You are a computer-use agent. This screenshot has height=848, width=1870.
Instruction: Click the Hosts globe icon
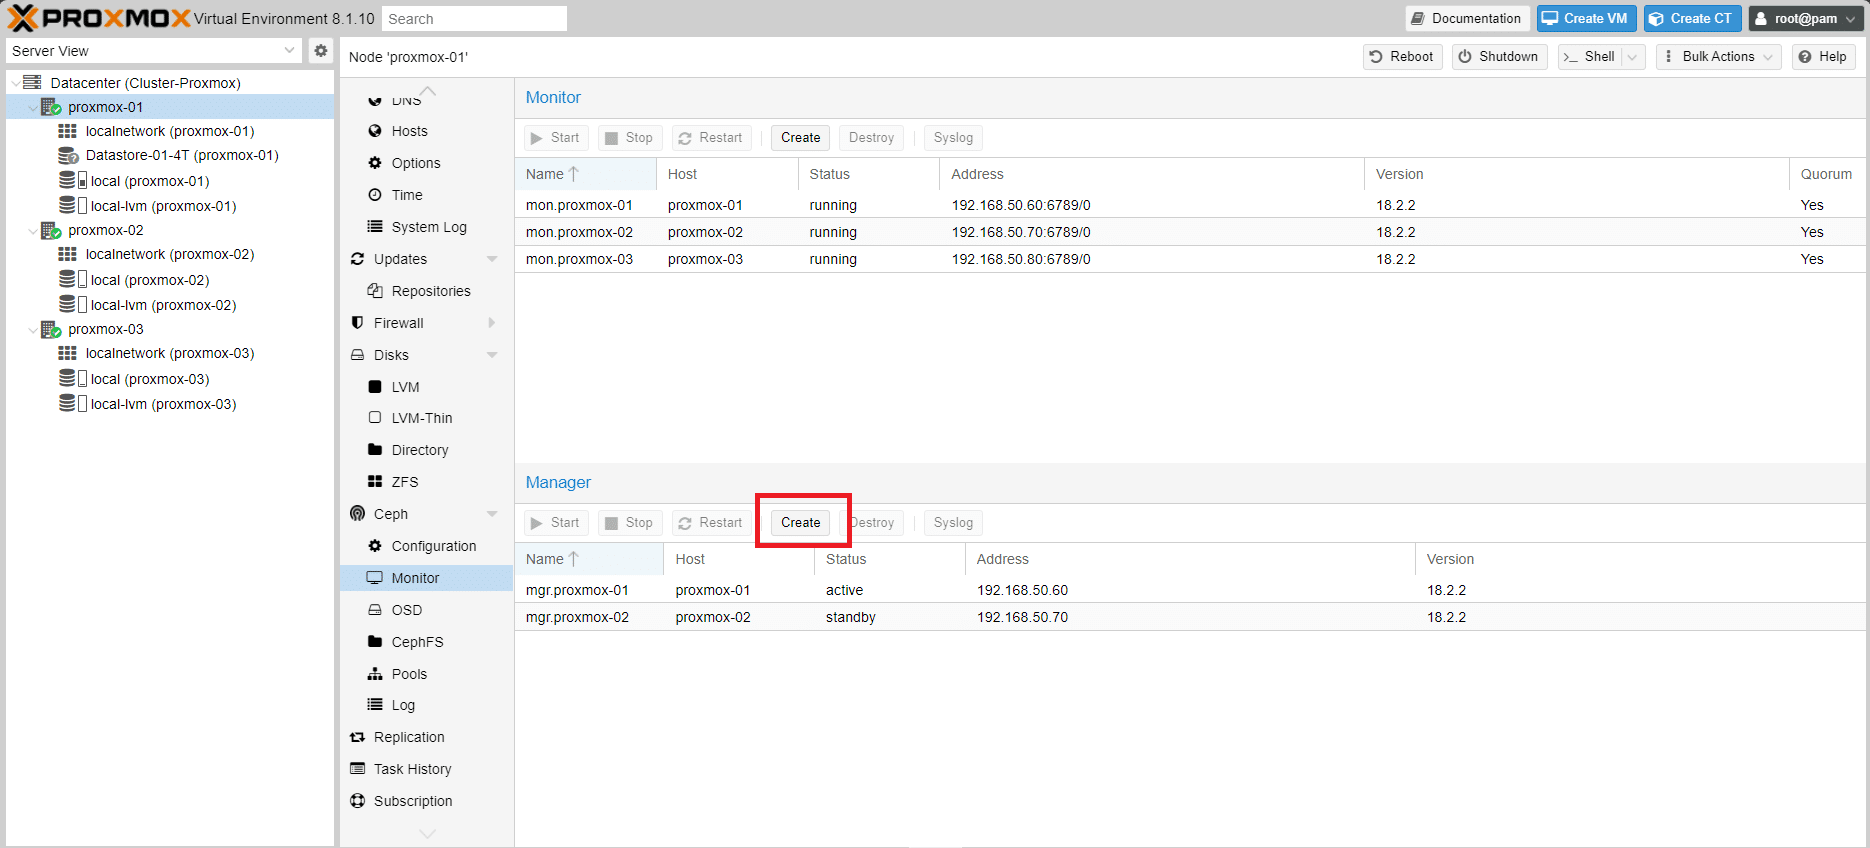click(375, 131)
